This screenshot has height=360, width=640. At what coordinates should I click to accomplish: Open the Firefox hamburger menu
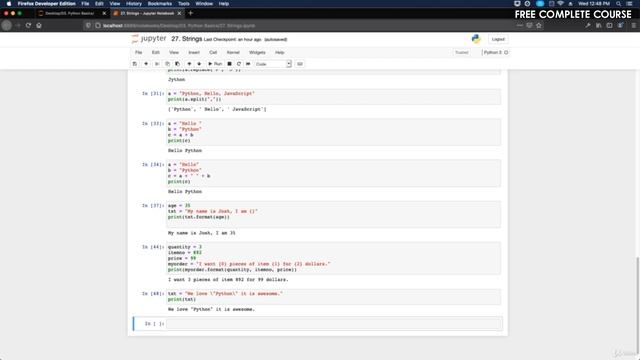click(633, 25)
